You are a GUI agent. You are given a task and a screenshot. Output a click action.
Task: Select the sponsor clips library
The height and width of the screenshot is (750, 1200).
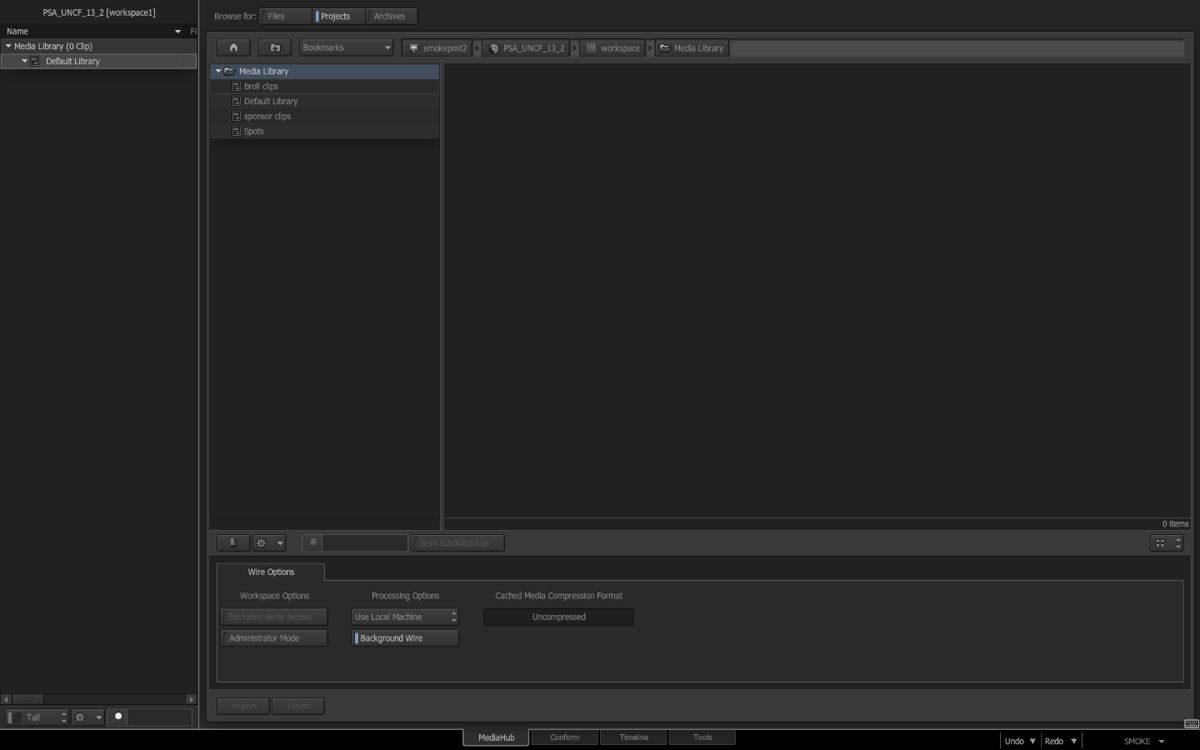click(x=267, y=116)
